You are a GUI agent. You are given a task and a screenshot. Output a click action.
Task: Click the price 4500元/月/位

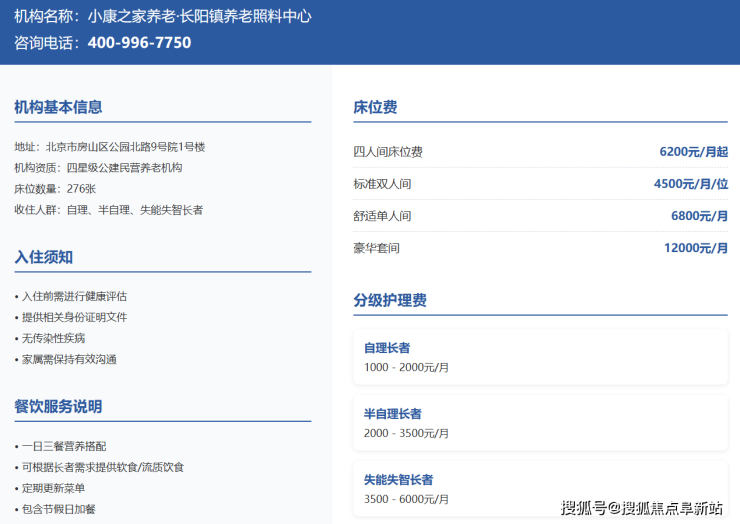coord(690,184)
